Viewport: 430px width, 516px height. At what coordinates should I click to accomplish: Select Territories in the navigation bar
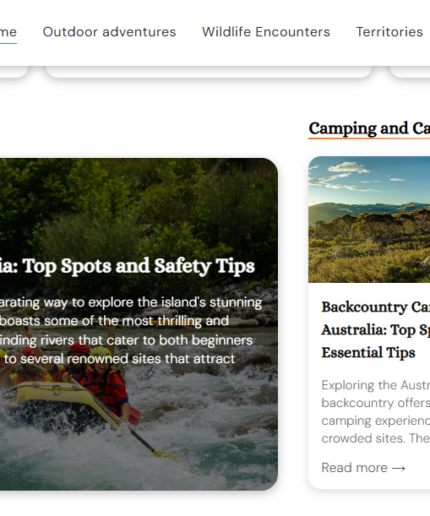tap(389, 32)
